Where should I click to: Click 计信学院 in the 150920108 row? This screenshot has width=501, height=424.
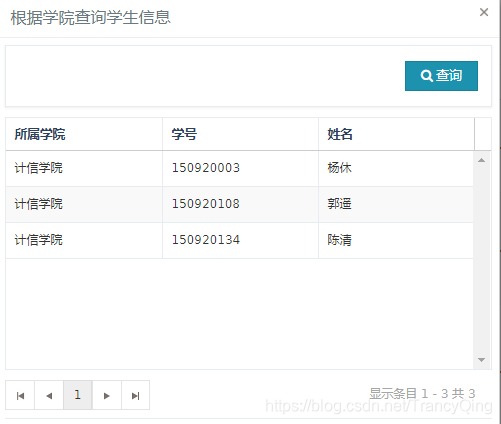pos(38,204)
